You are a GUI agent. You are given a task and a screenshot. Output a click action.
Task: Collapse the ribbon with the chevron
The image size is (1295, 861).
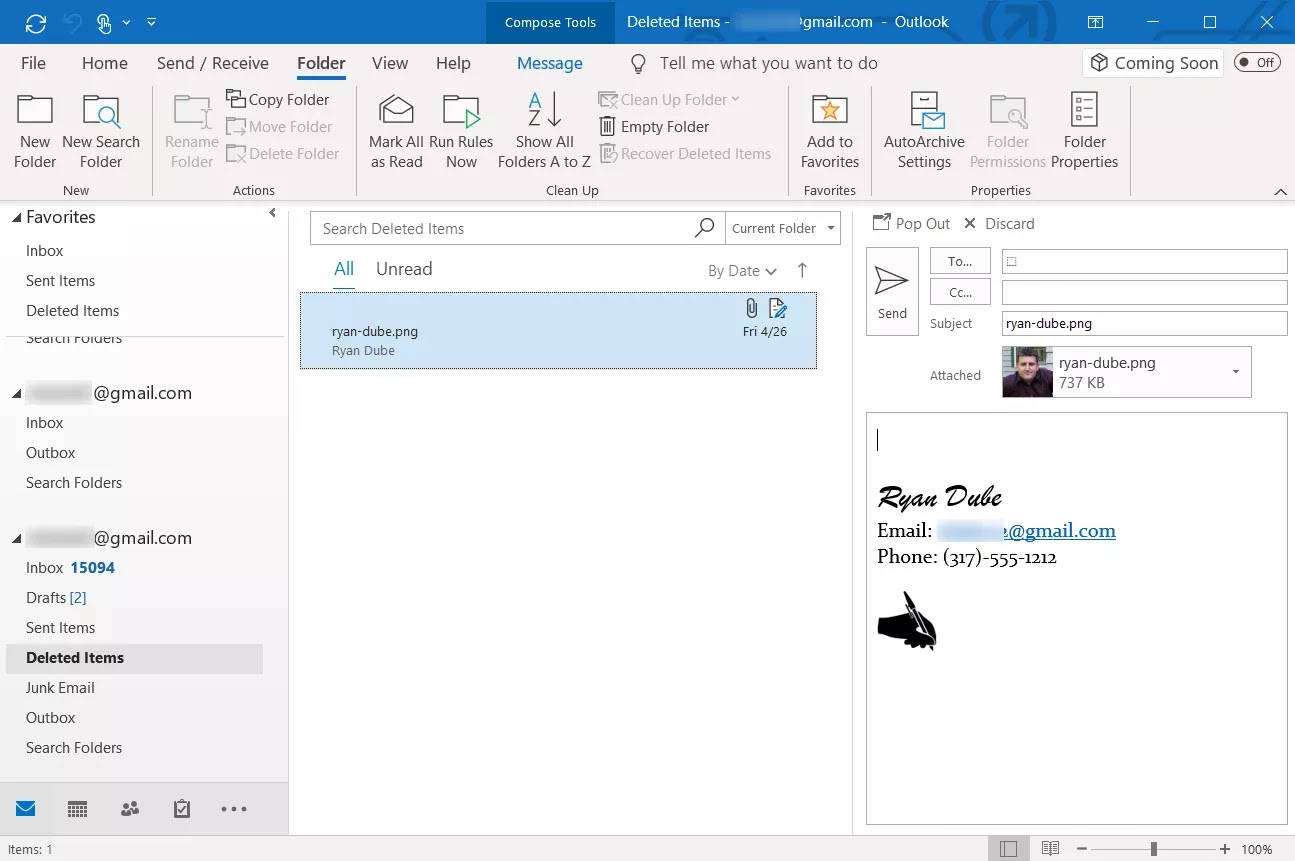click(1281, 191)
